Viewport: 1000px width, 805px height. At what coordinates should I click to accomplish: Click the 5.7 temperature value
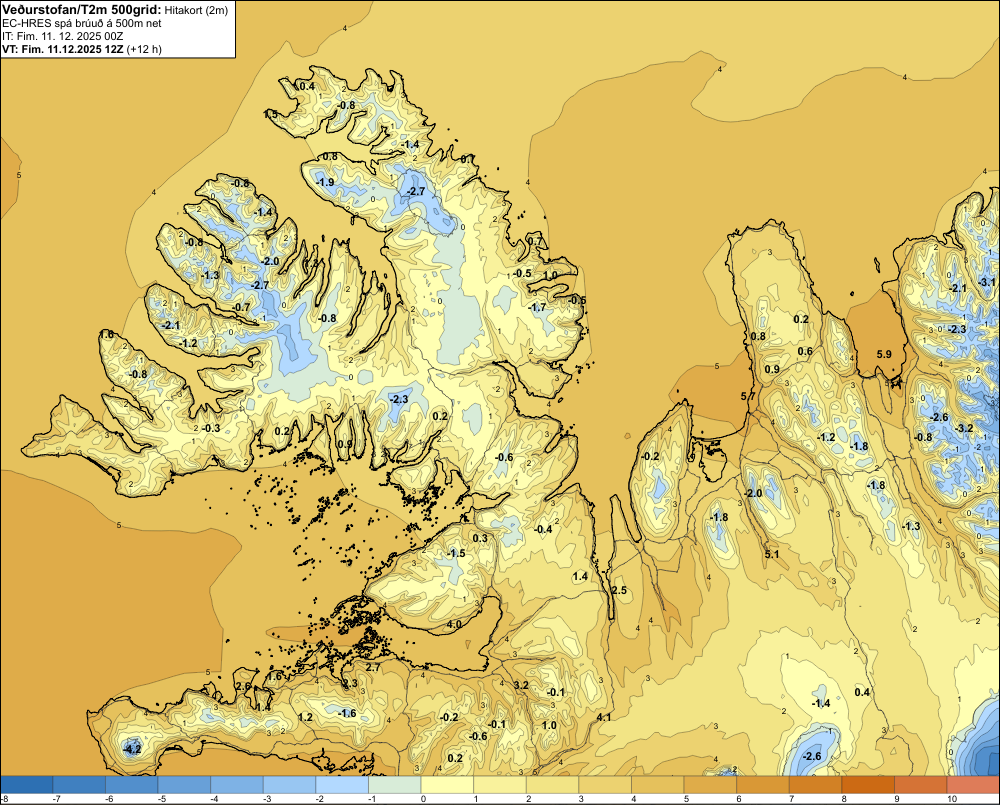(x=748, y=396)
